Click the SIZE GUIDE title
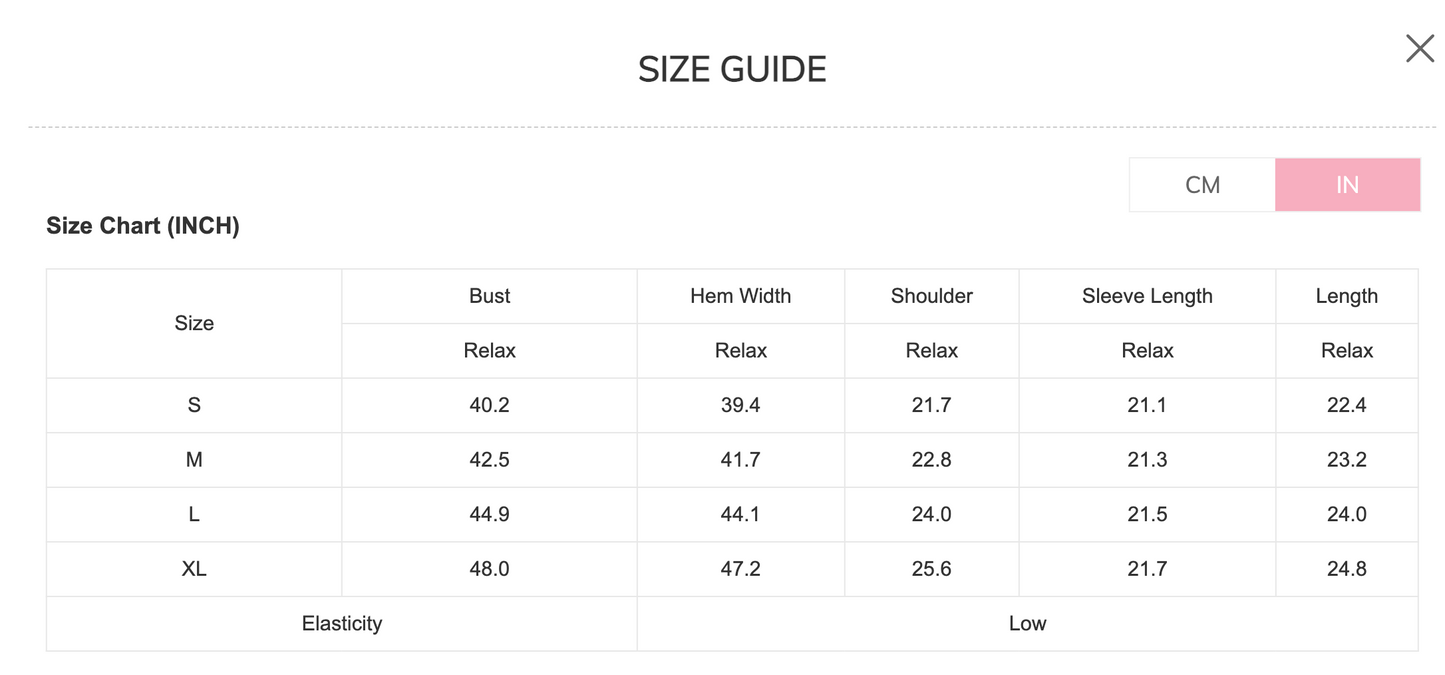The height and width of the screenshot is (675, 1445). (732, 69)
